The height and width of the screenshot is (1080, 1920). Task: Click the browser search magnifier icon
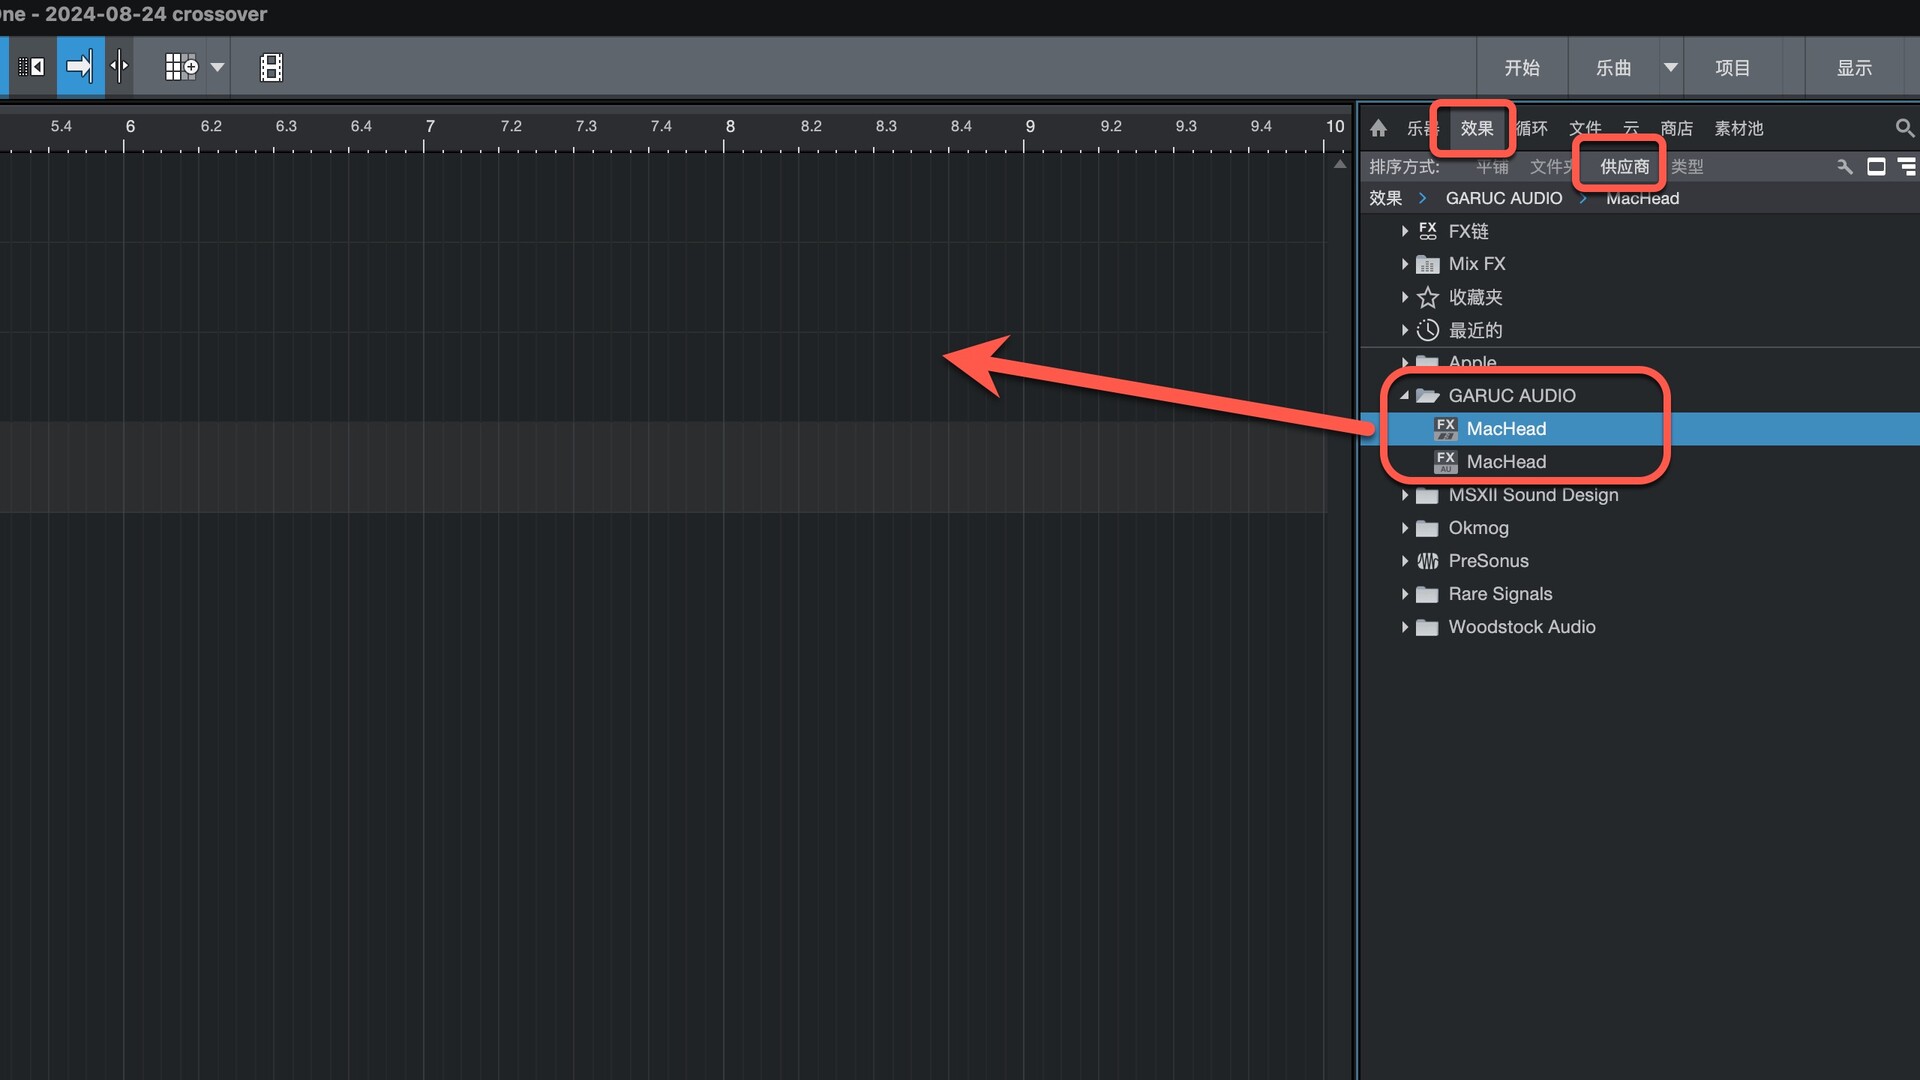(x=1904, y=128)
